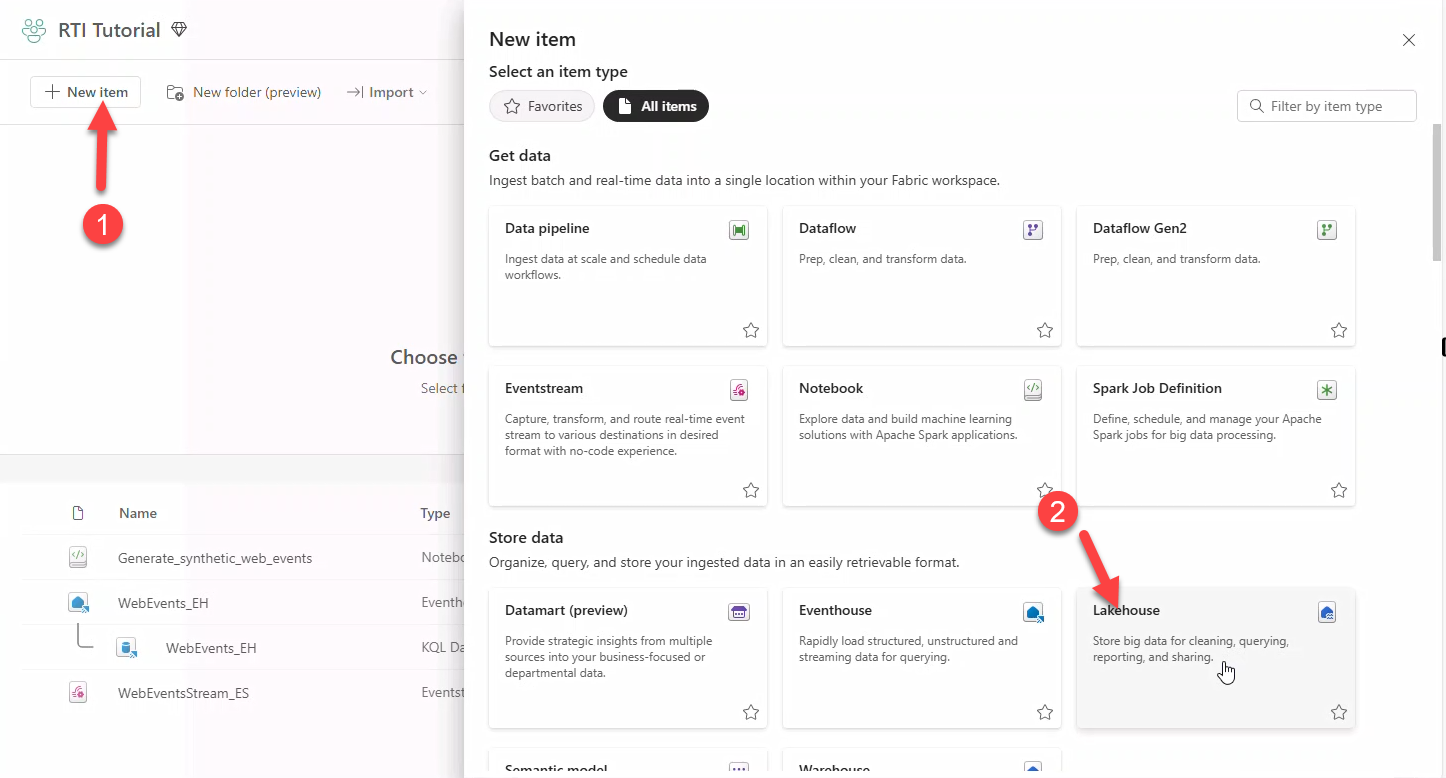Screen dimensions: 1446x778
Task: Click the Datamart (preview) icon
Action: click(x=739, y=612)
